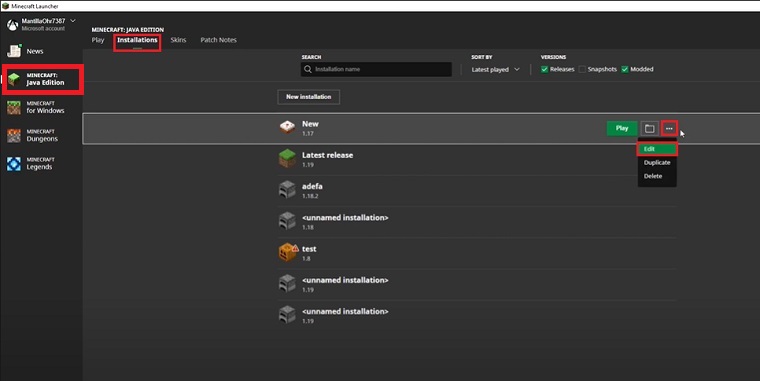
Task: Click the three-dot menu of New installation
Action: click(x=669, y=128)
